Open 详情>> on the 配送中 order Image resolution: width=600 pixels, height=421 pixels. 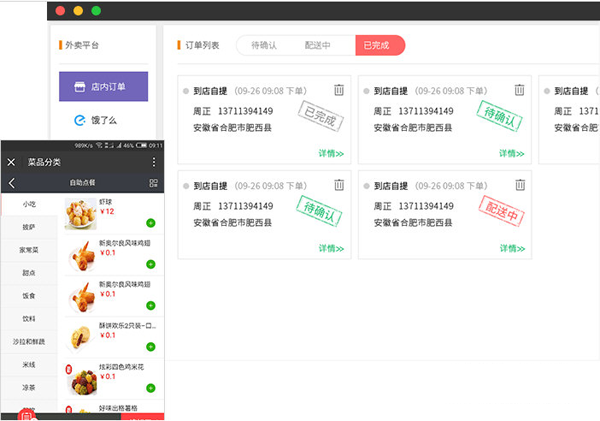(512, 248)
